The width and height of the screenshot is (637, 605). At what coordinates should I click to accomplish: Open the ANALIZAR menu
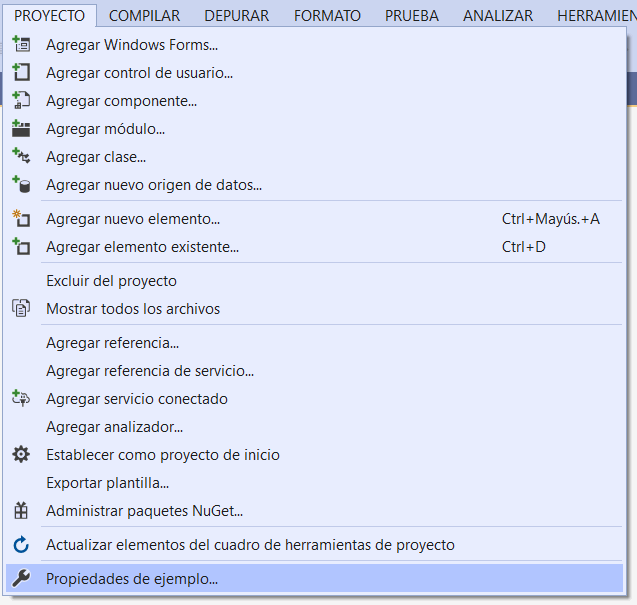[x=498, y=15]
